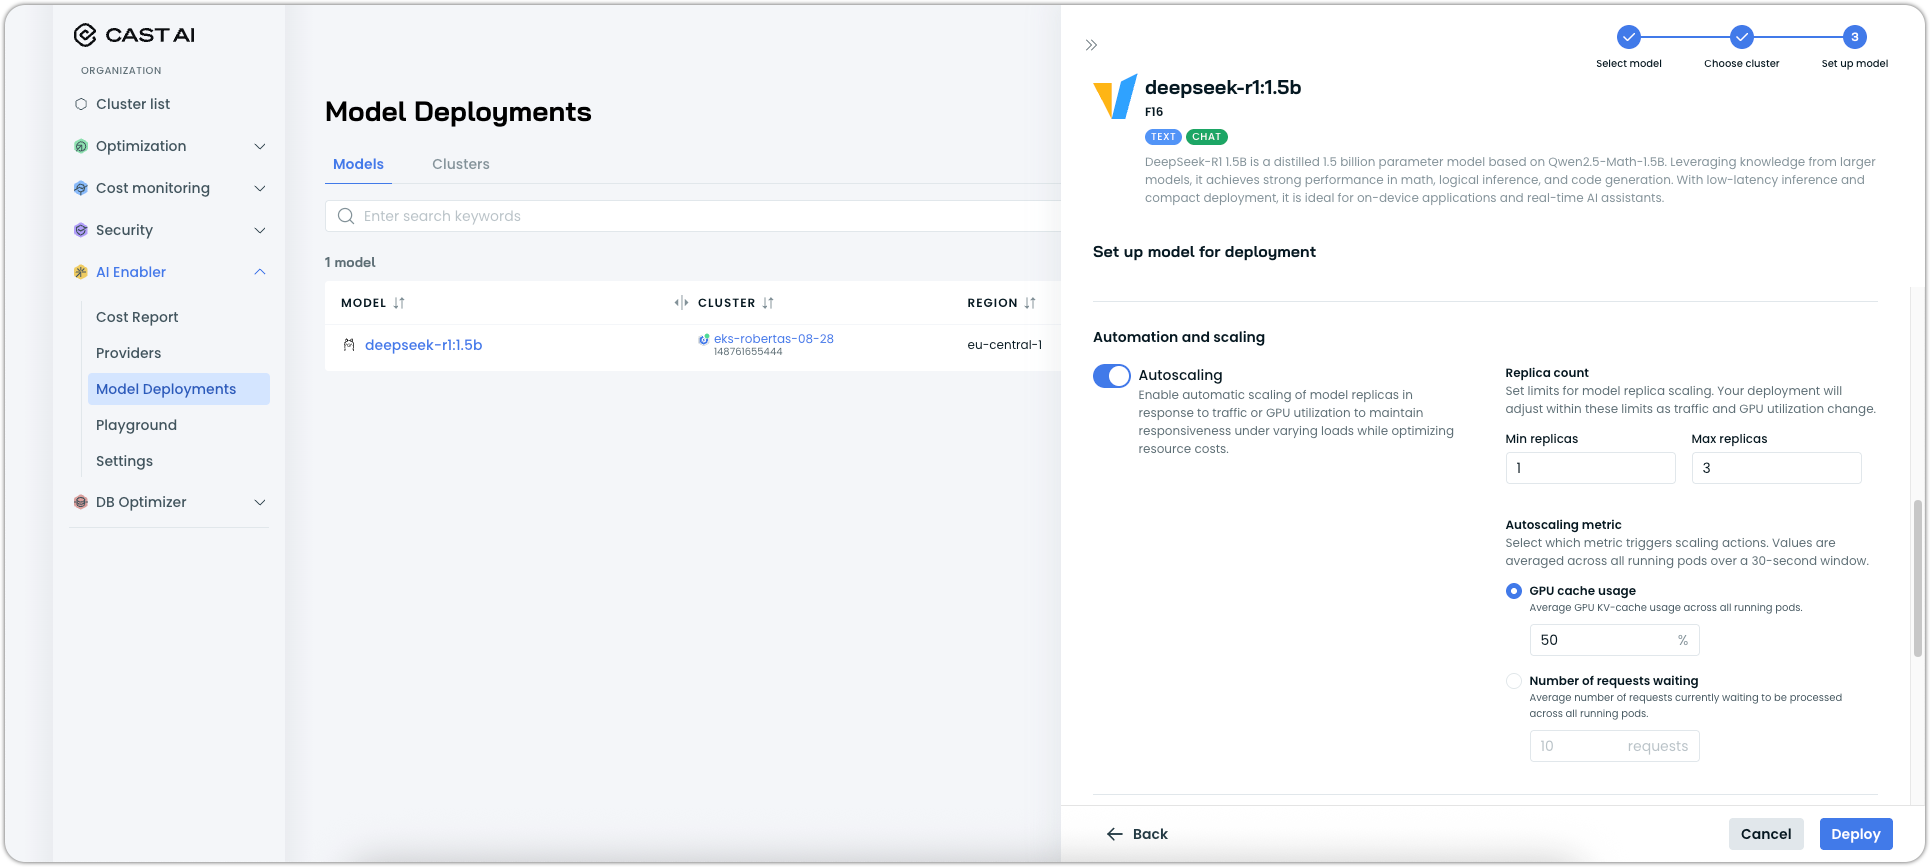Click the eks cluster icon
Image resolution: width=1930 pixels, height=867 pixels.
tap(704, 339)
